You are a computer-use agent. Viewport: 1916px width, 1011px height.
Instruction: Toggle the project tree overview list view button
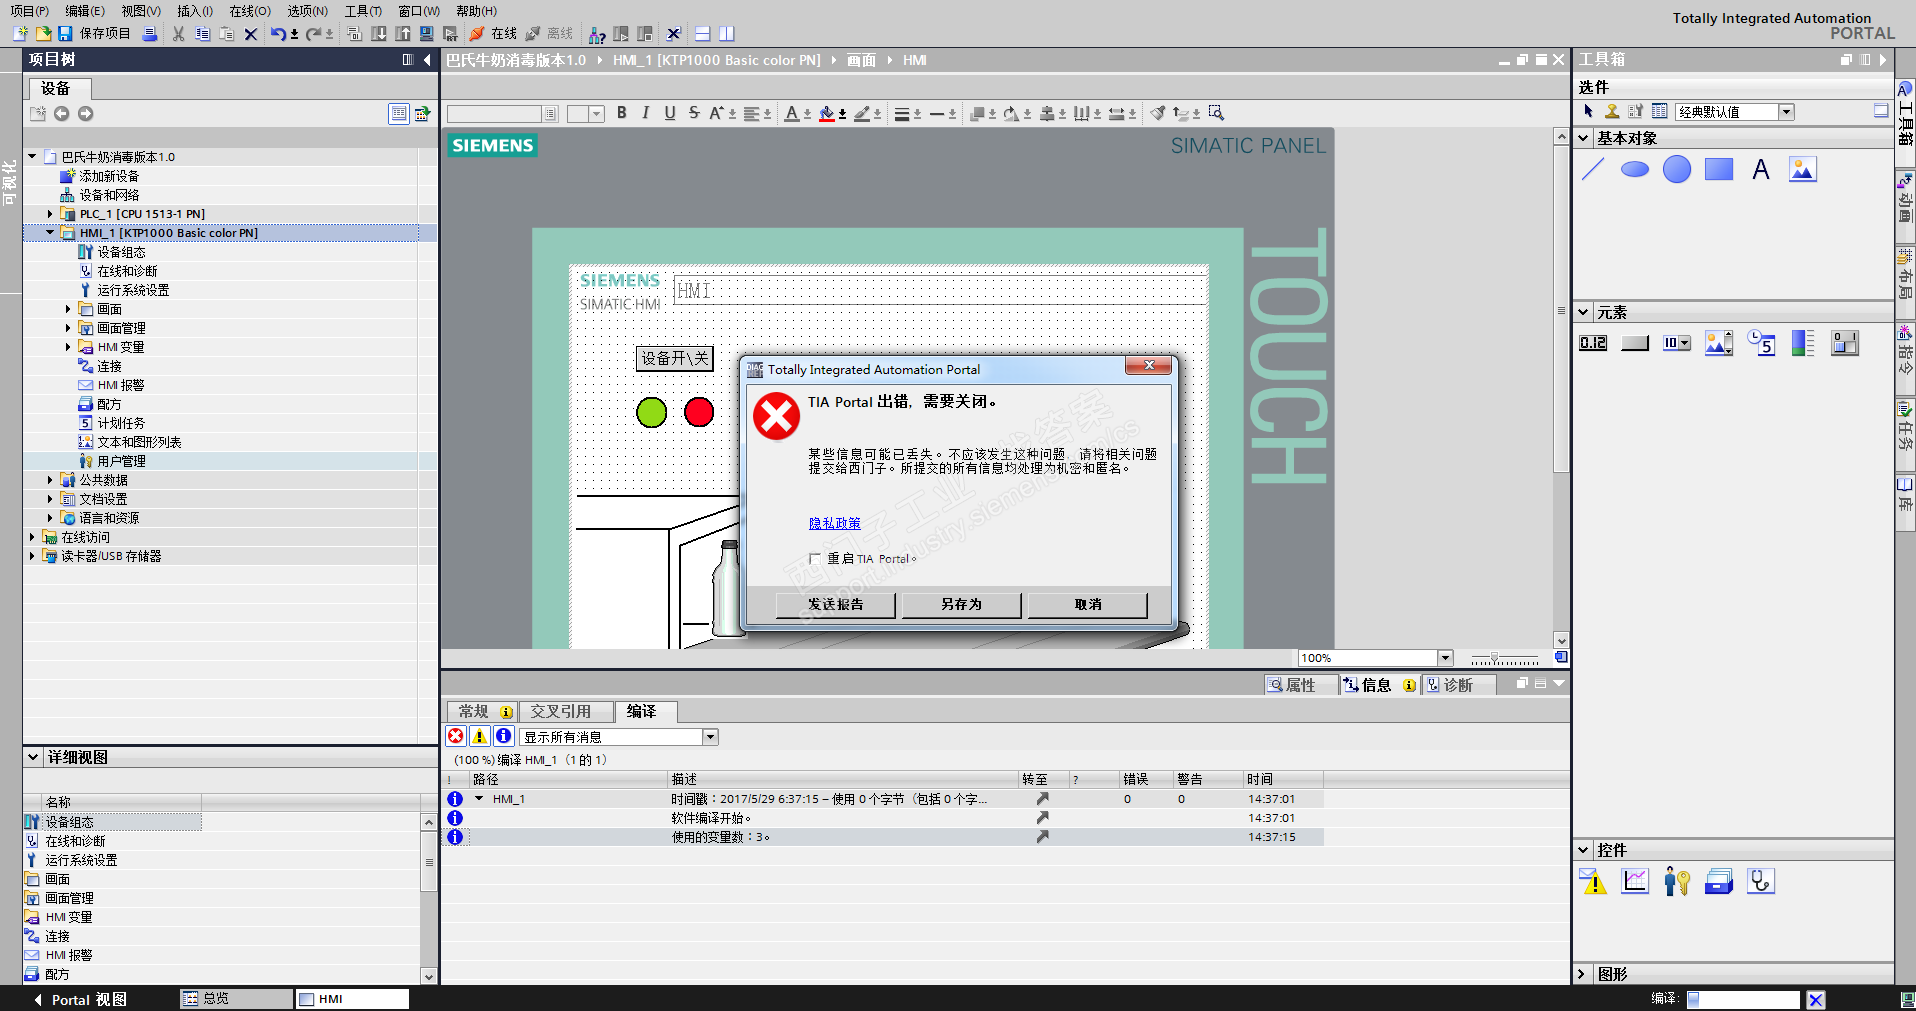tap(399, 114)
